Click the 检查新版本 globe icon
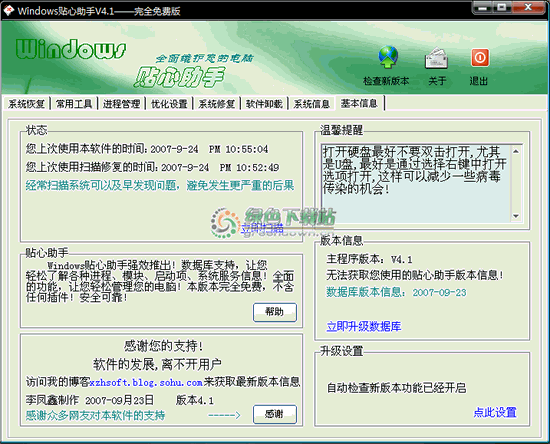The height and width of the screenshot is (444, 550). coord(388,57)
